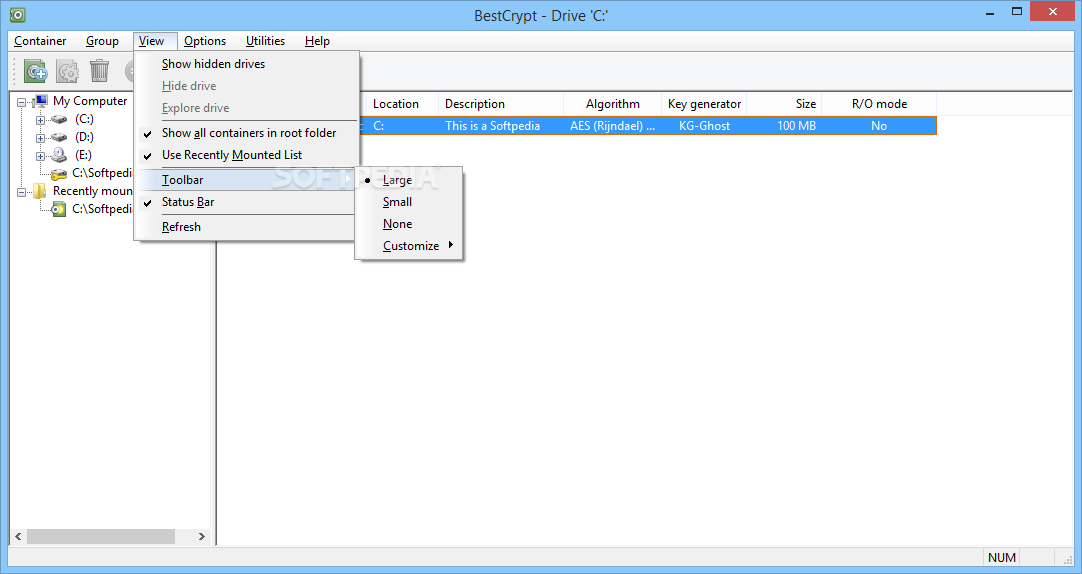The image size is (1082, 574).
Task: Click the 'KG-Ghost' key generator cell
Action: coord(705,126)
